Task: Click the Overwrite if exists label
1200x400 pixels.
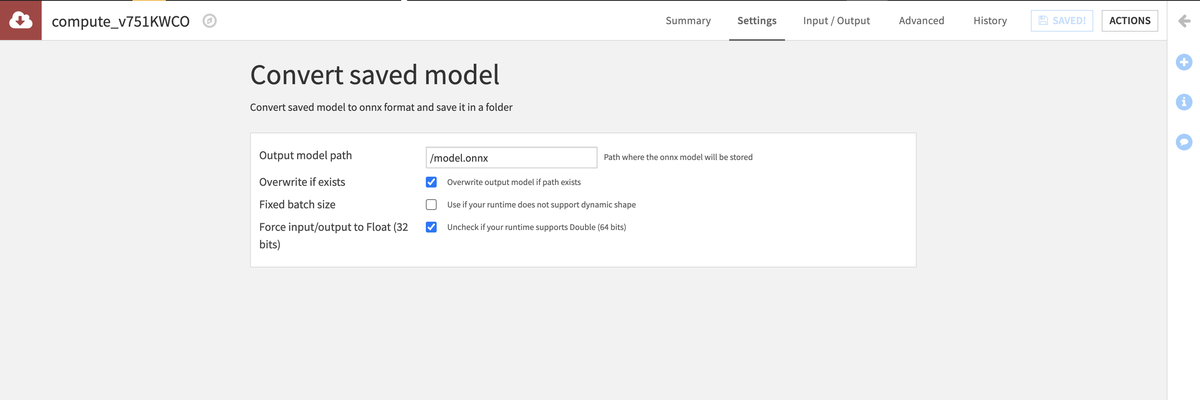Action: (x=302, y=182)
